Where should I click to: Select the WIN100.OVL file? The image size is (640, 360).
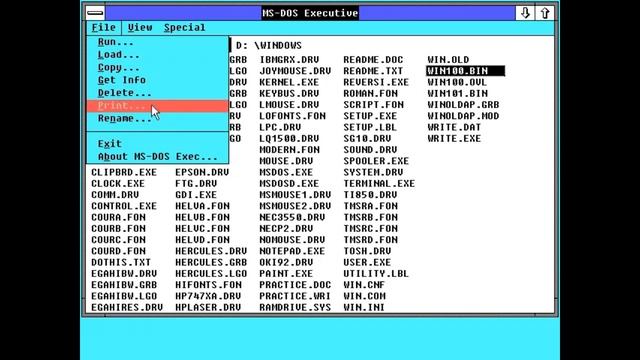click(457, 82)
